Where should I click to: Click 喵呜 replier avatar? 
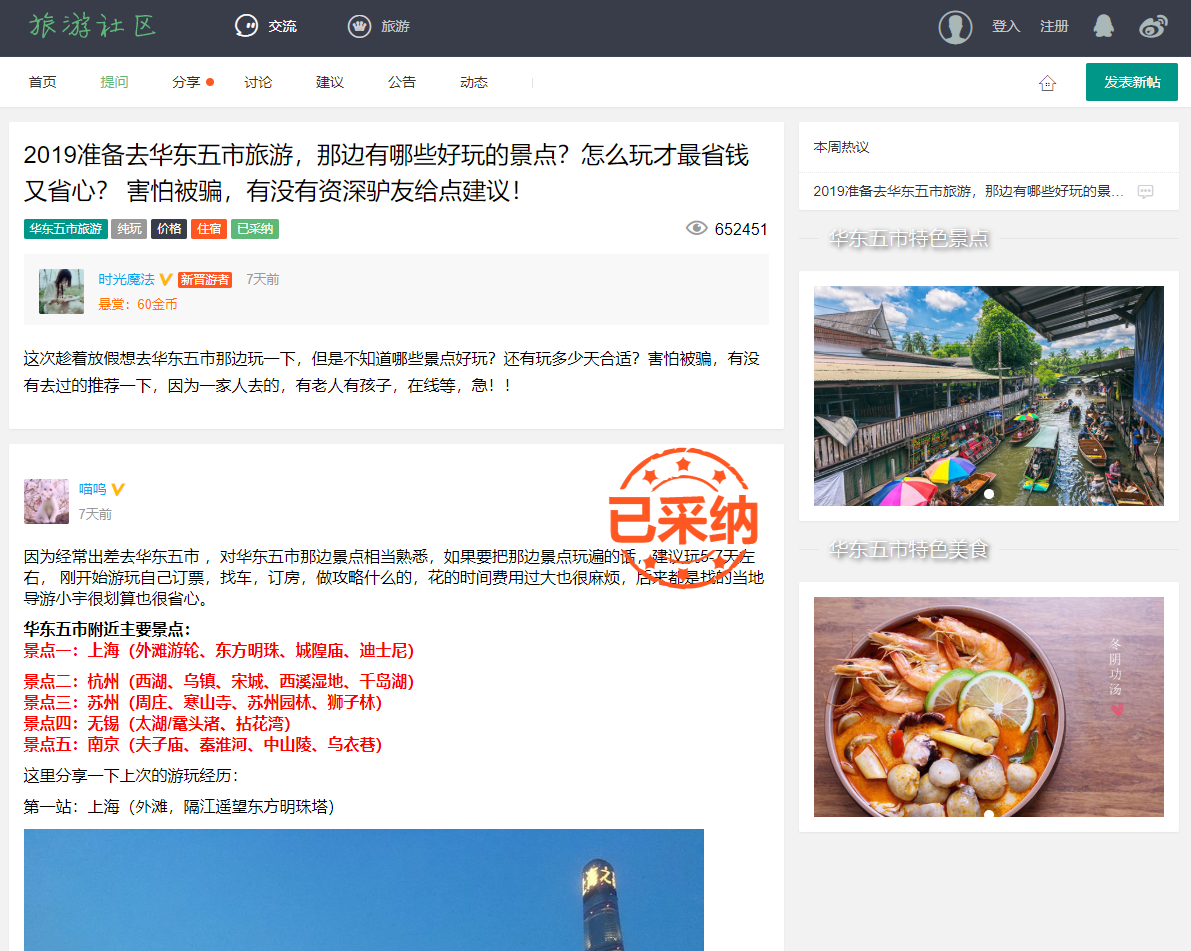pyautogui.click(x=46, y=501)
